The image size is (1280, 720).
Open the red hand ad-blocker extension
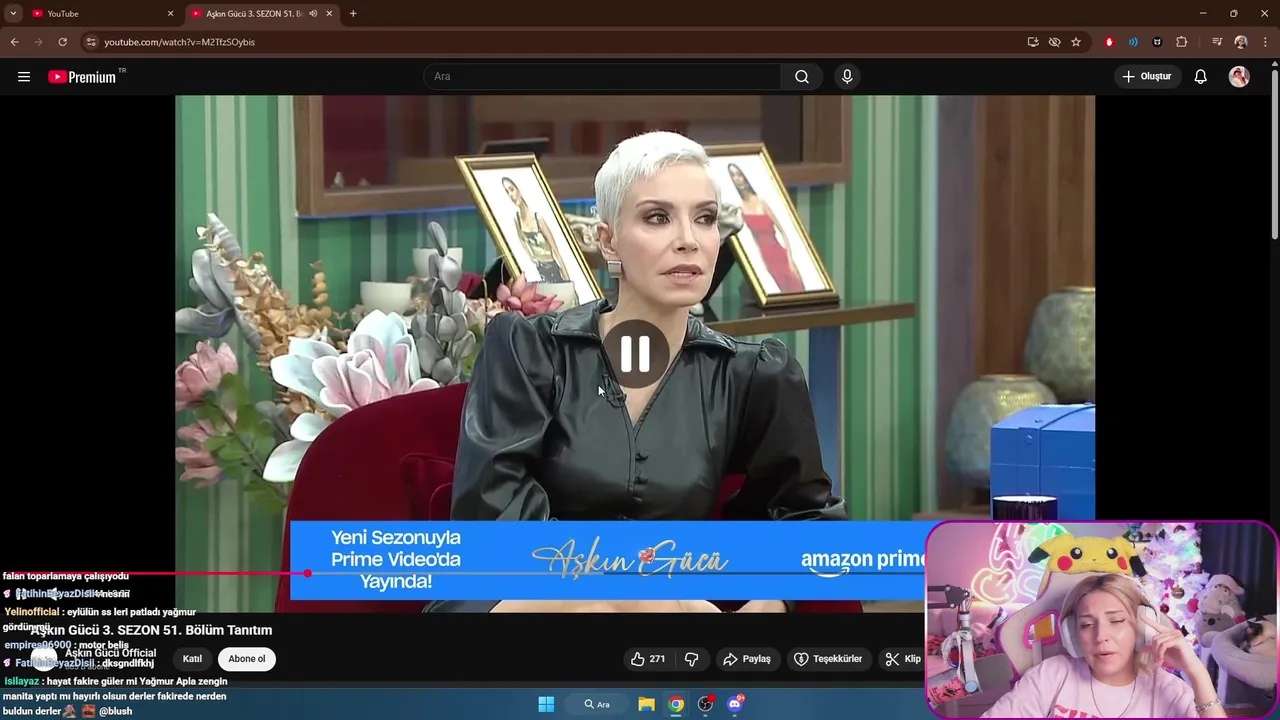1109,42
